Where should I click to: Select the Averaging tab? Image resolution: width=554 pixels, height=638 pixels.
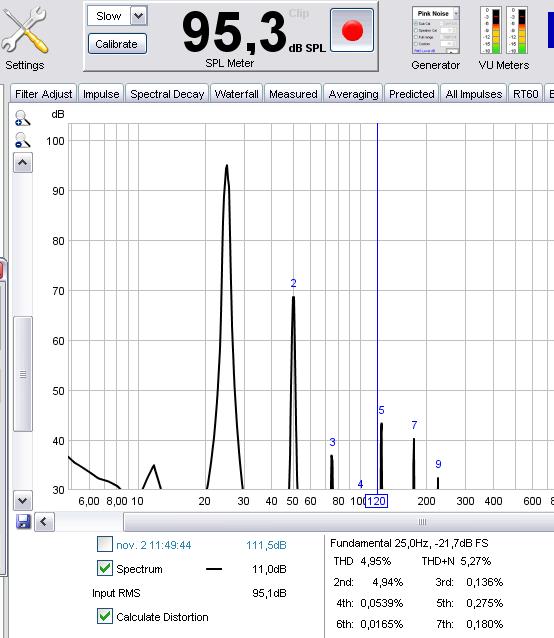point(353,94)
